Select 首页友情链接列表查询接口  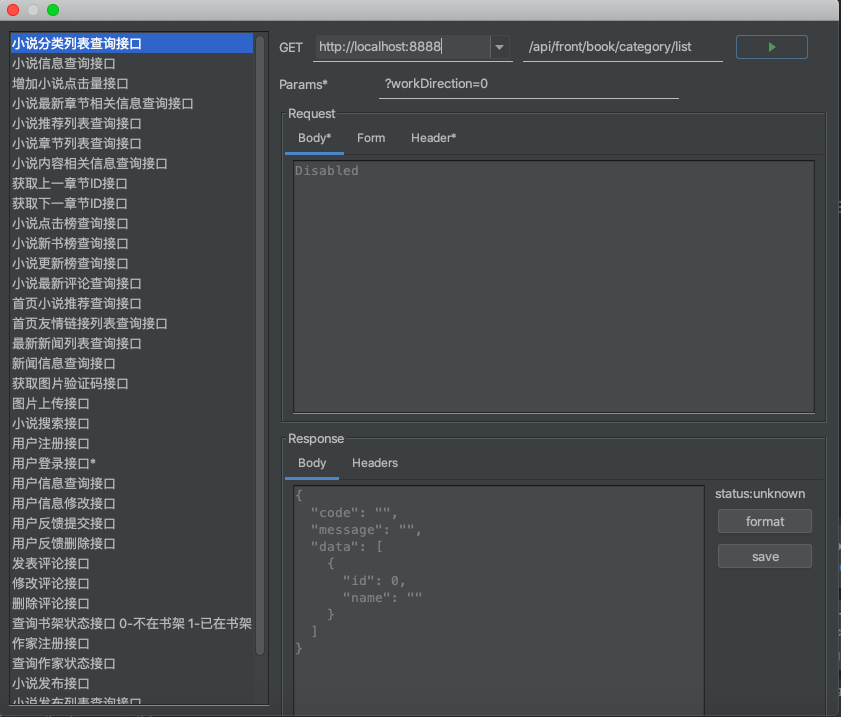tap(132, 324)
